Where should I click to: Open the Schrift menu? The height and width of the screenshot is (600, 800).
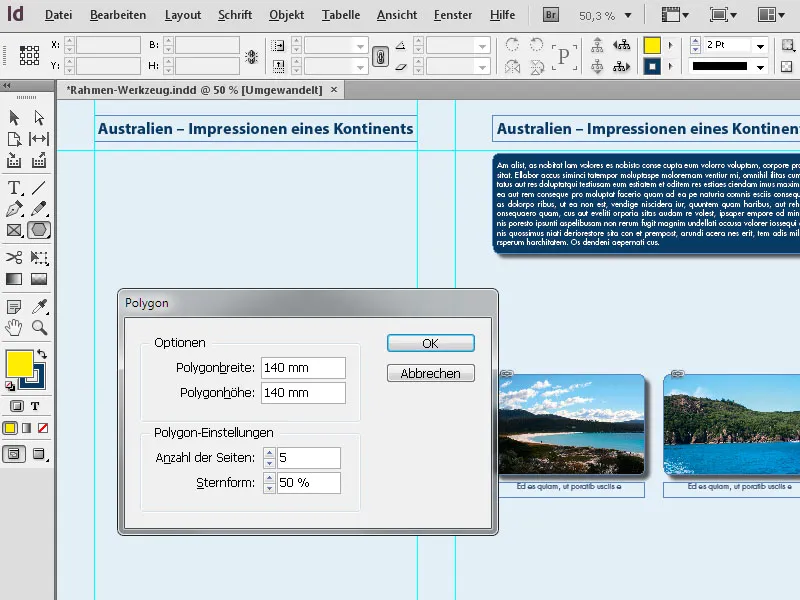(x=235, y=15)
